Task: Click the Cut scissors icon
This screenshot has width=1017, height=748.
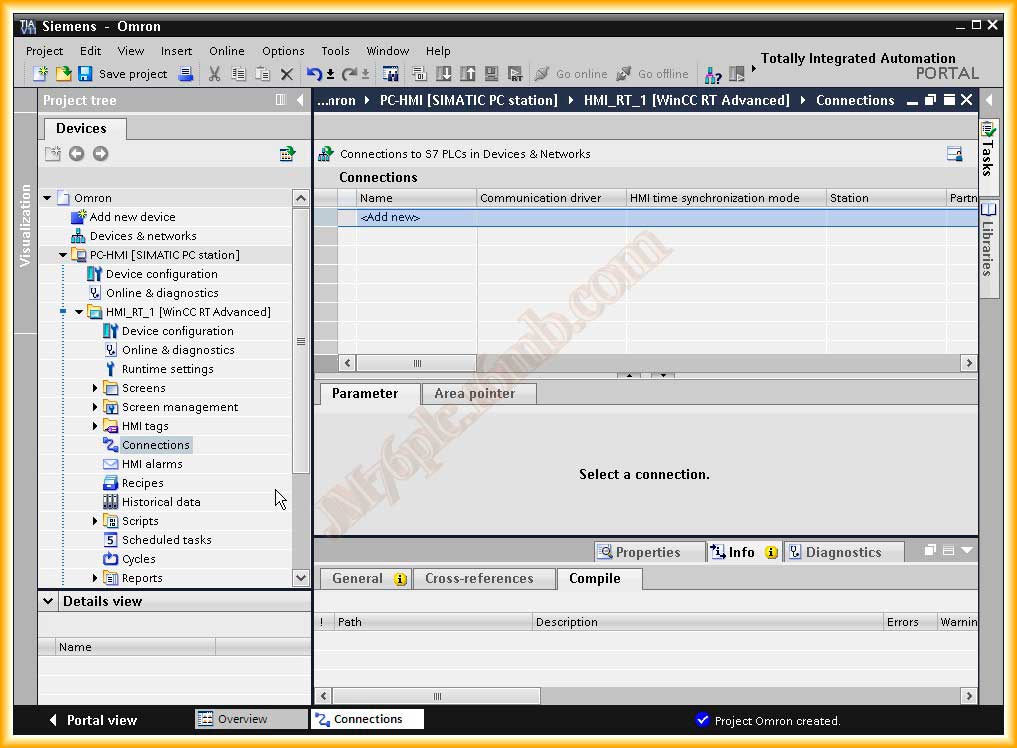Action: pyautogui.click(x=214, y=74)
